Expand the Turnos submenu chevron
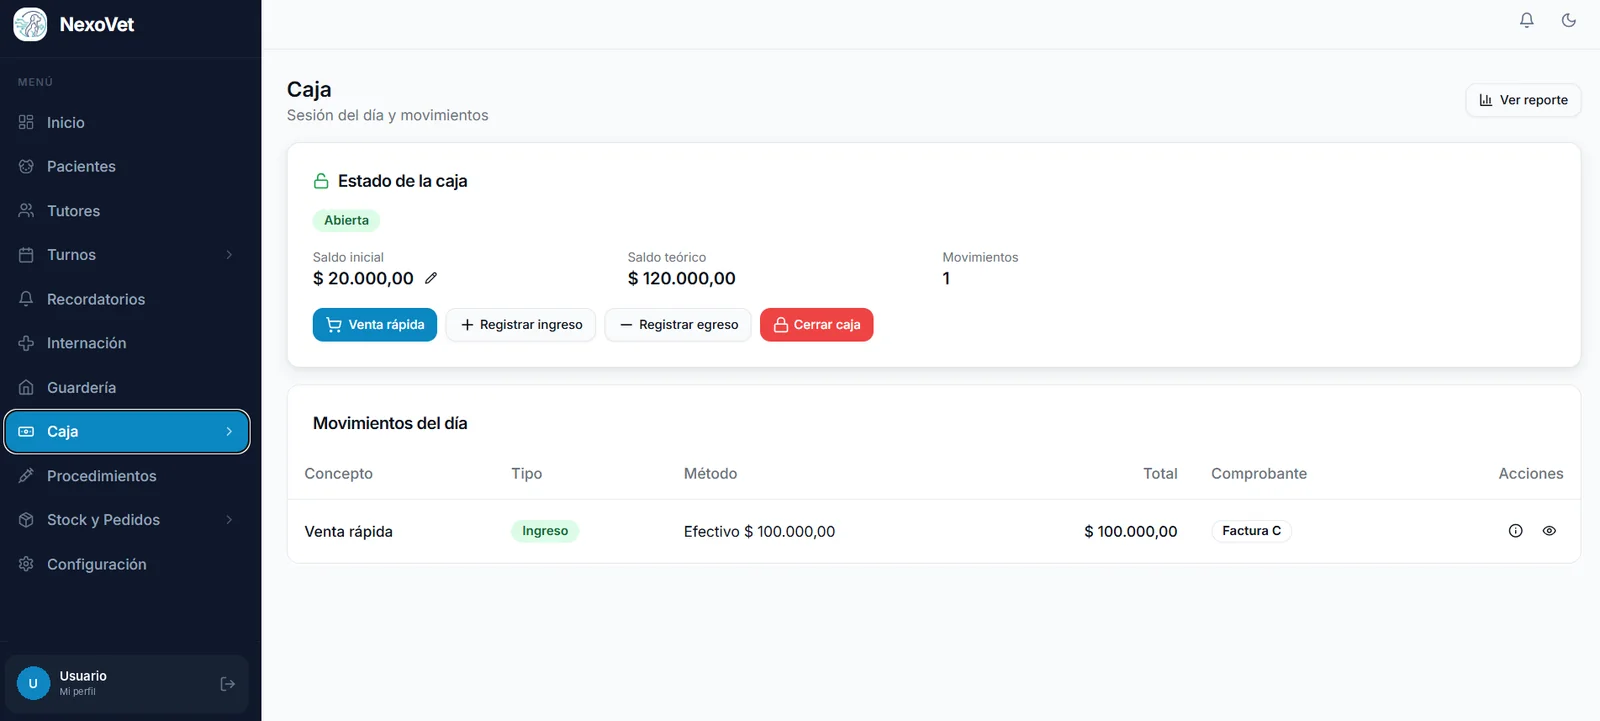Viewport: 1600px width, 721px height. pyautogui.click(x=229, y=255)
